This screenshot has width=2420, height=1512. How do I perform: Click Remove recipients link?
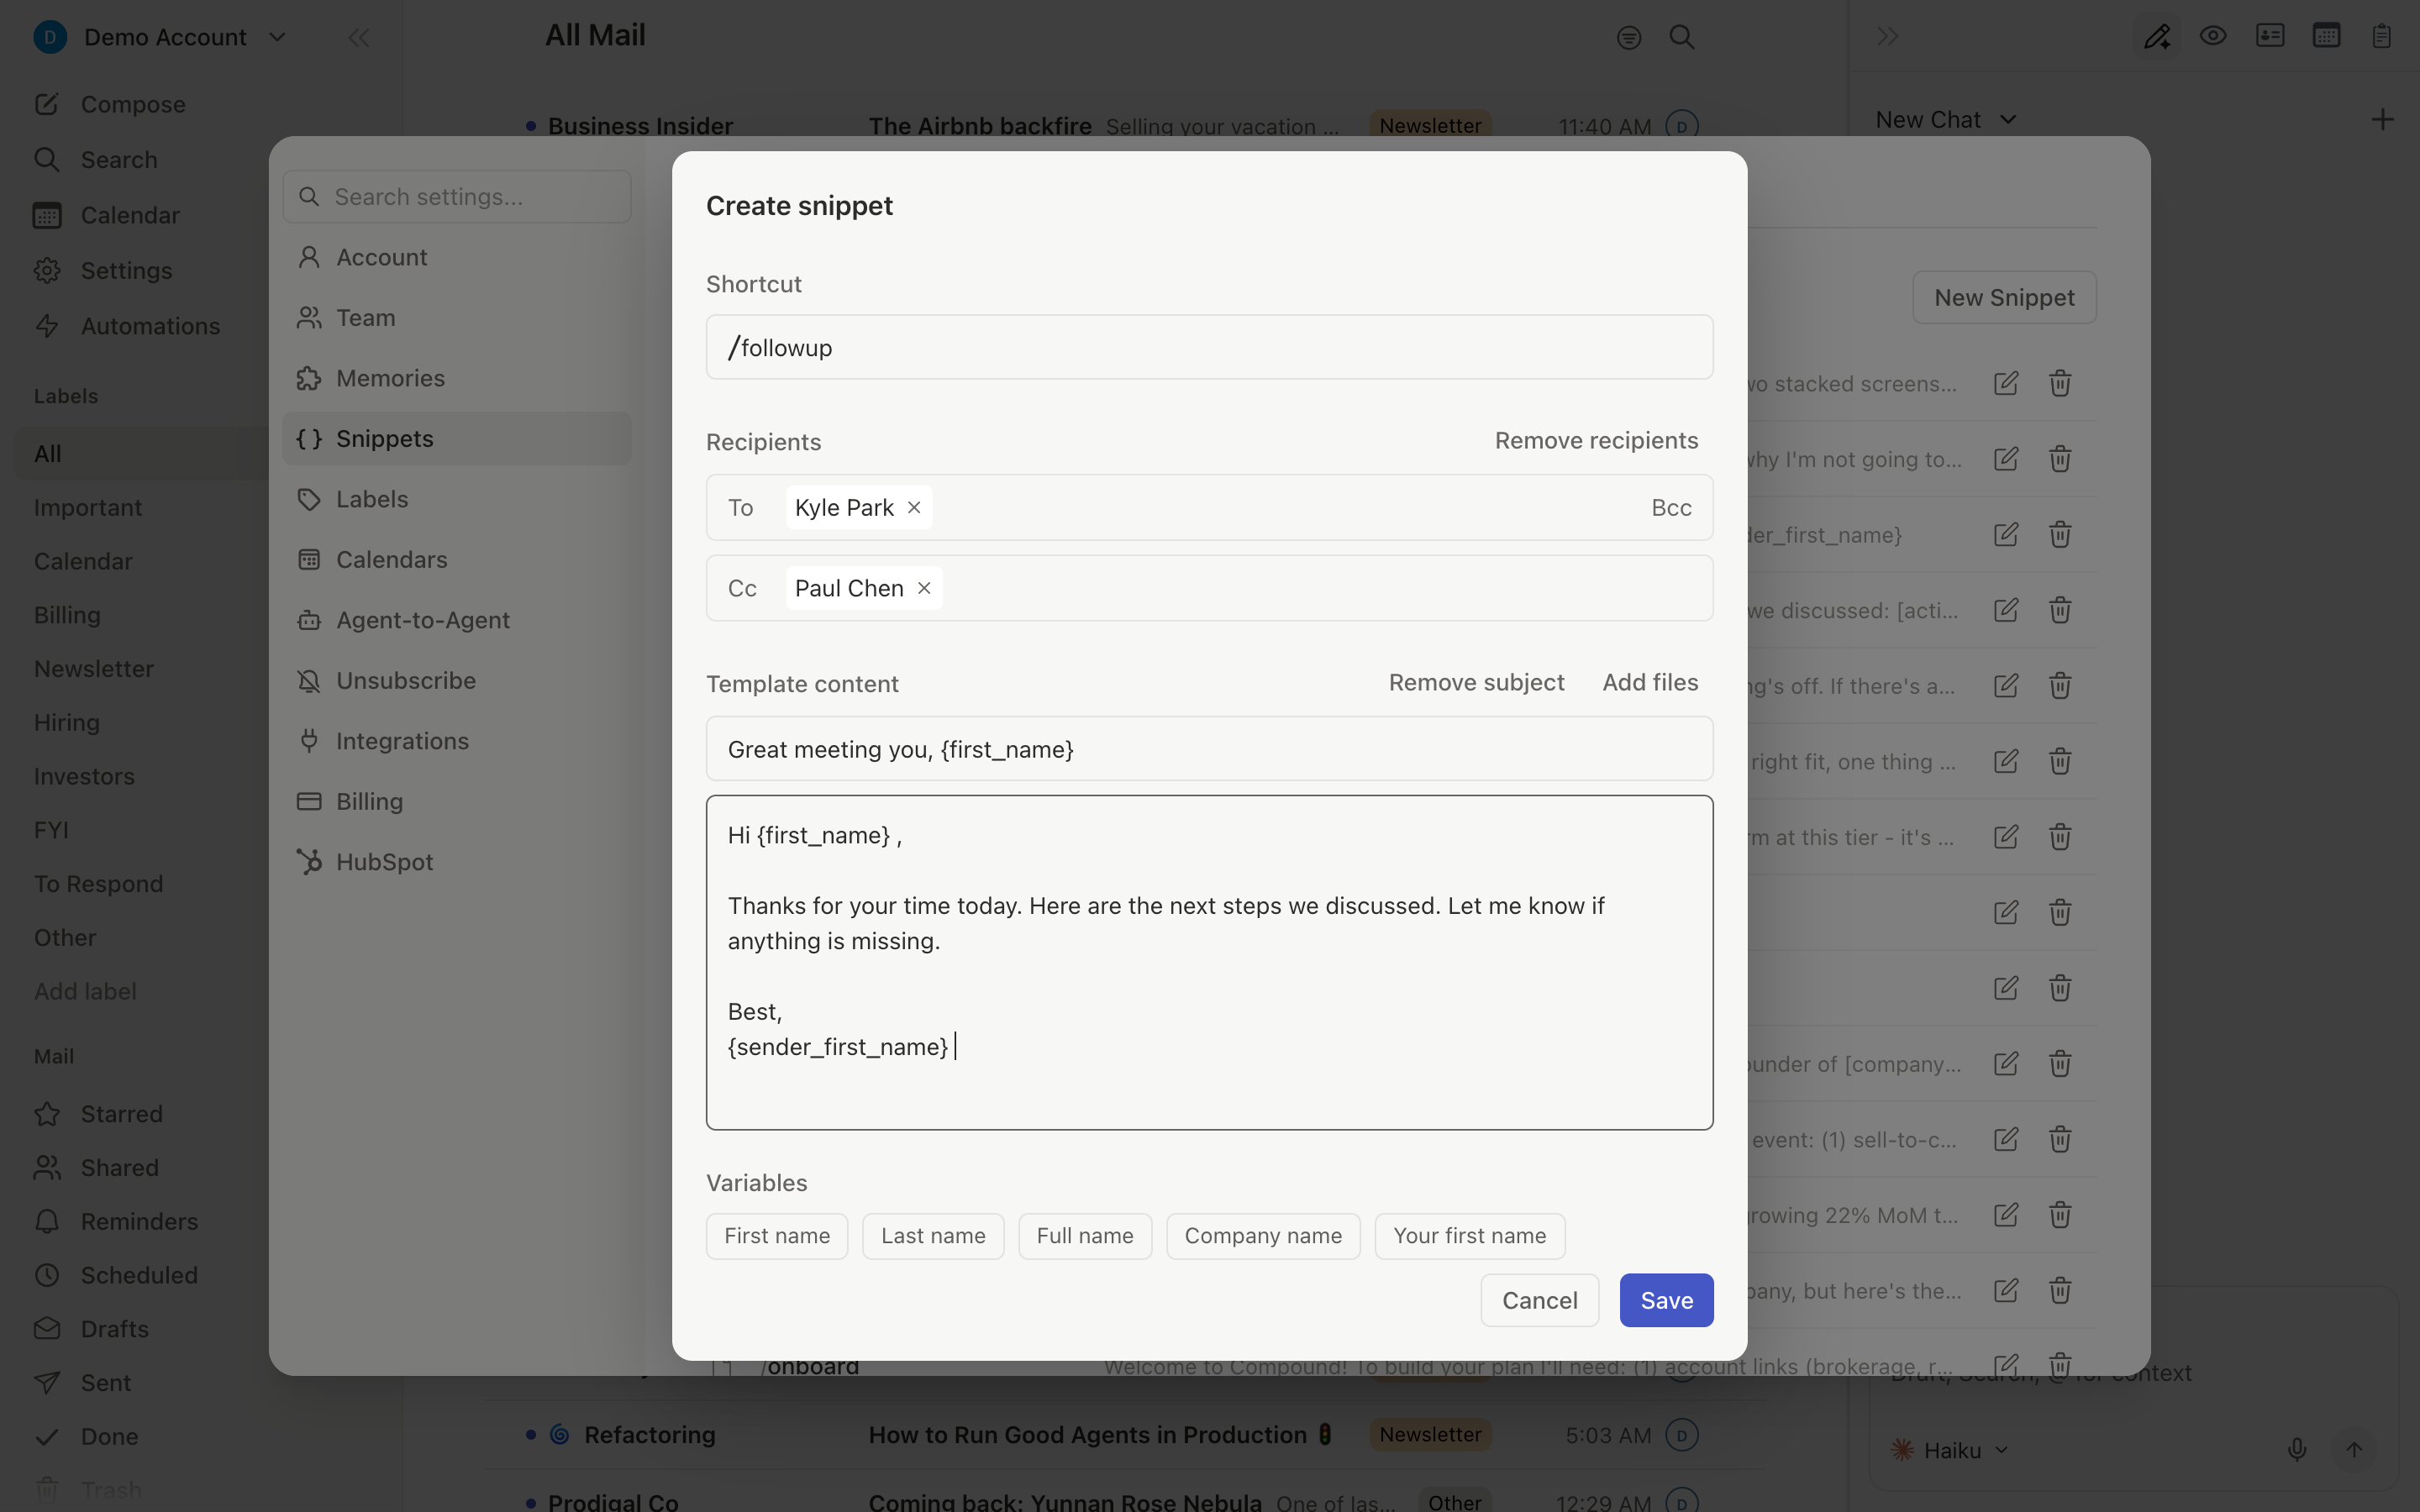pyautogui.click(x=1596, y=441)
